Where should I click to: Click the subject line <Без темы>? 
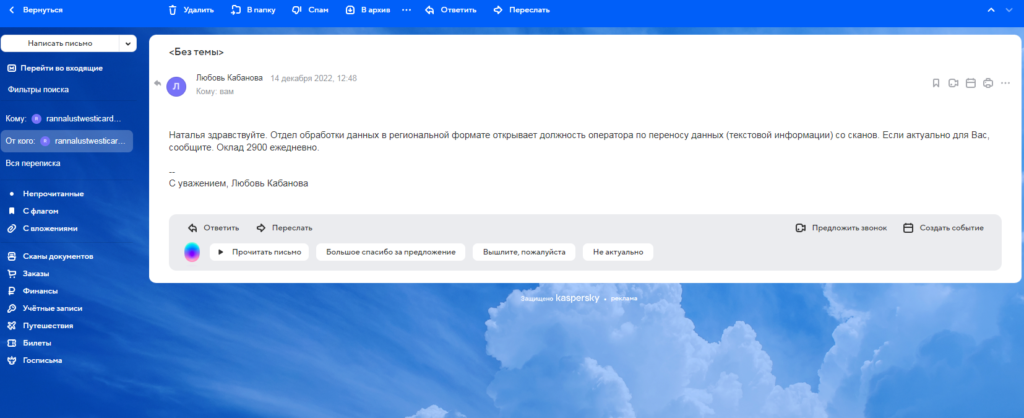196,52
